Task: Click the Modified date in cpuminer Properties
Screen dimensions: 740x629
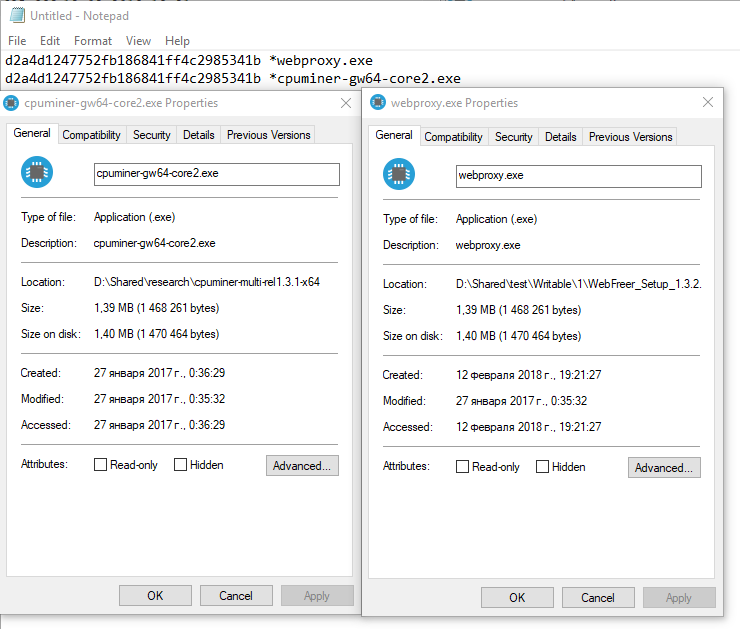Action: point(160,399)
